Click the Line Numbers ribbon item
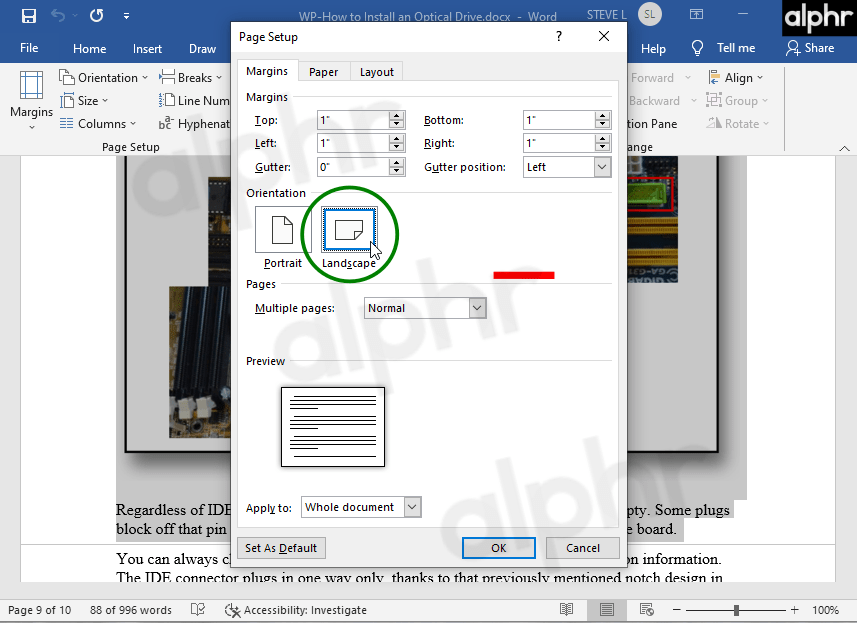Image resolution: width=857 pixels, height=623 pixels. pos(194,101)
